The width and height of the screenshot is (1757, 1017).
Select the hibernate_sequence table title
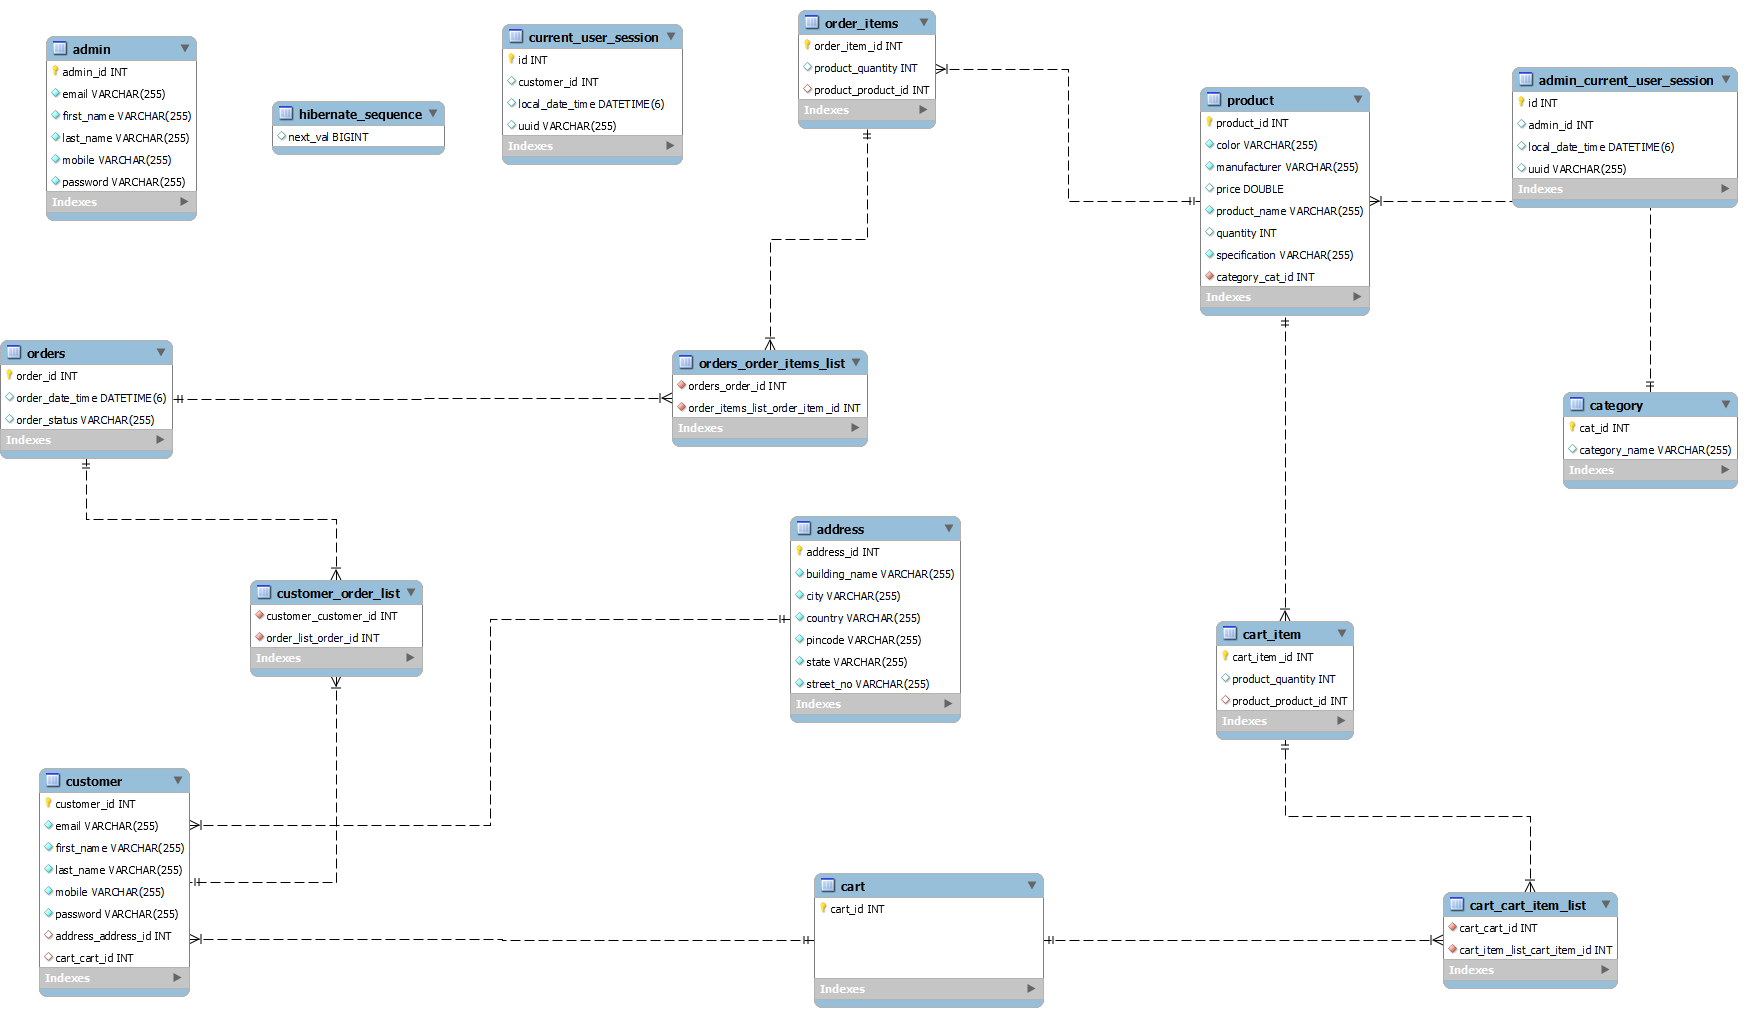point(360,114)
